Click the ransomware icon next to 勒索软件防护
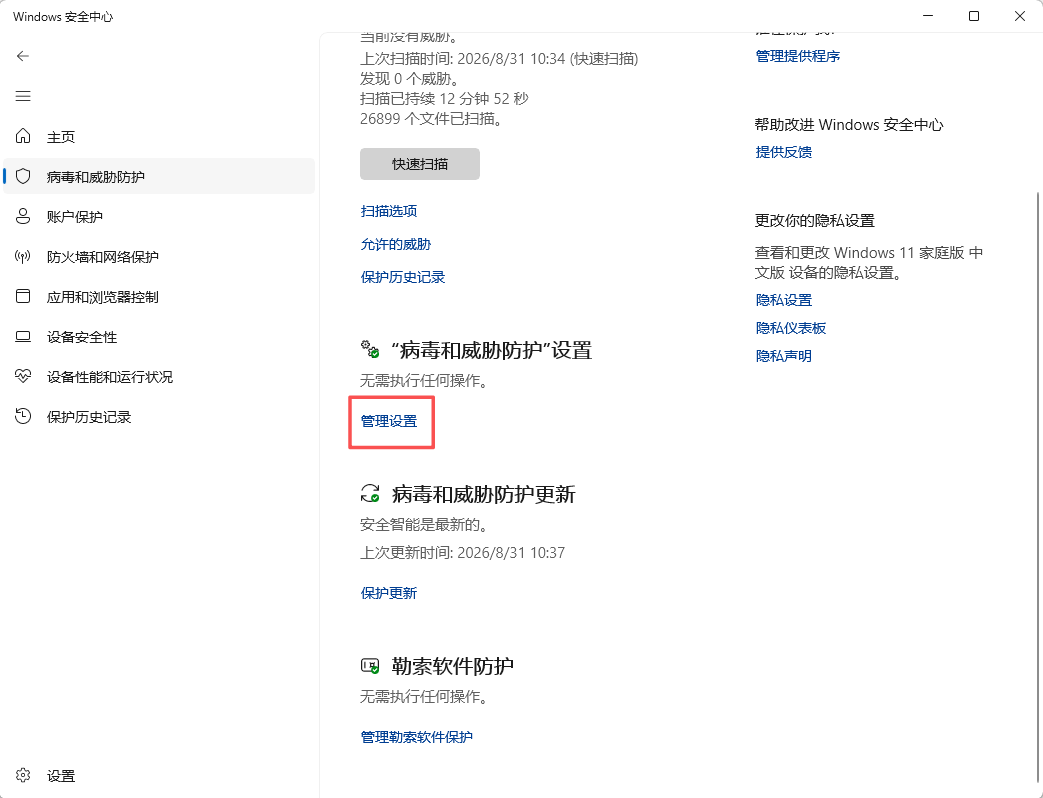Image resolution: width=1043 pixels, height=798 pixels. 370,665
